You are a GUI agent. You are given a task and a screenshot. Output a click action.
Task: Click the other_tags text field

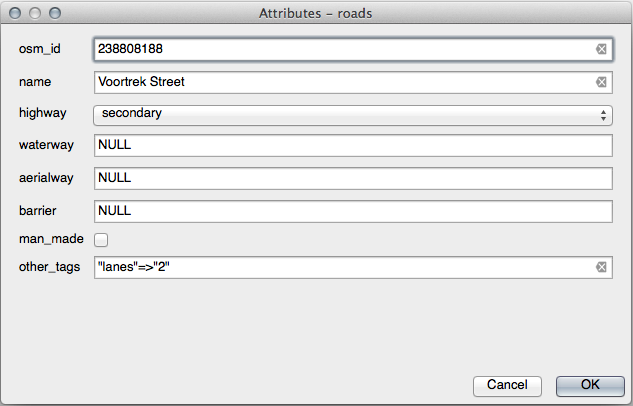(340, 267)
